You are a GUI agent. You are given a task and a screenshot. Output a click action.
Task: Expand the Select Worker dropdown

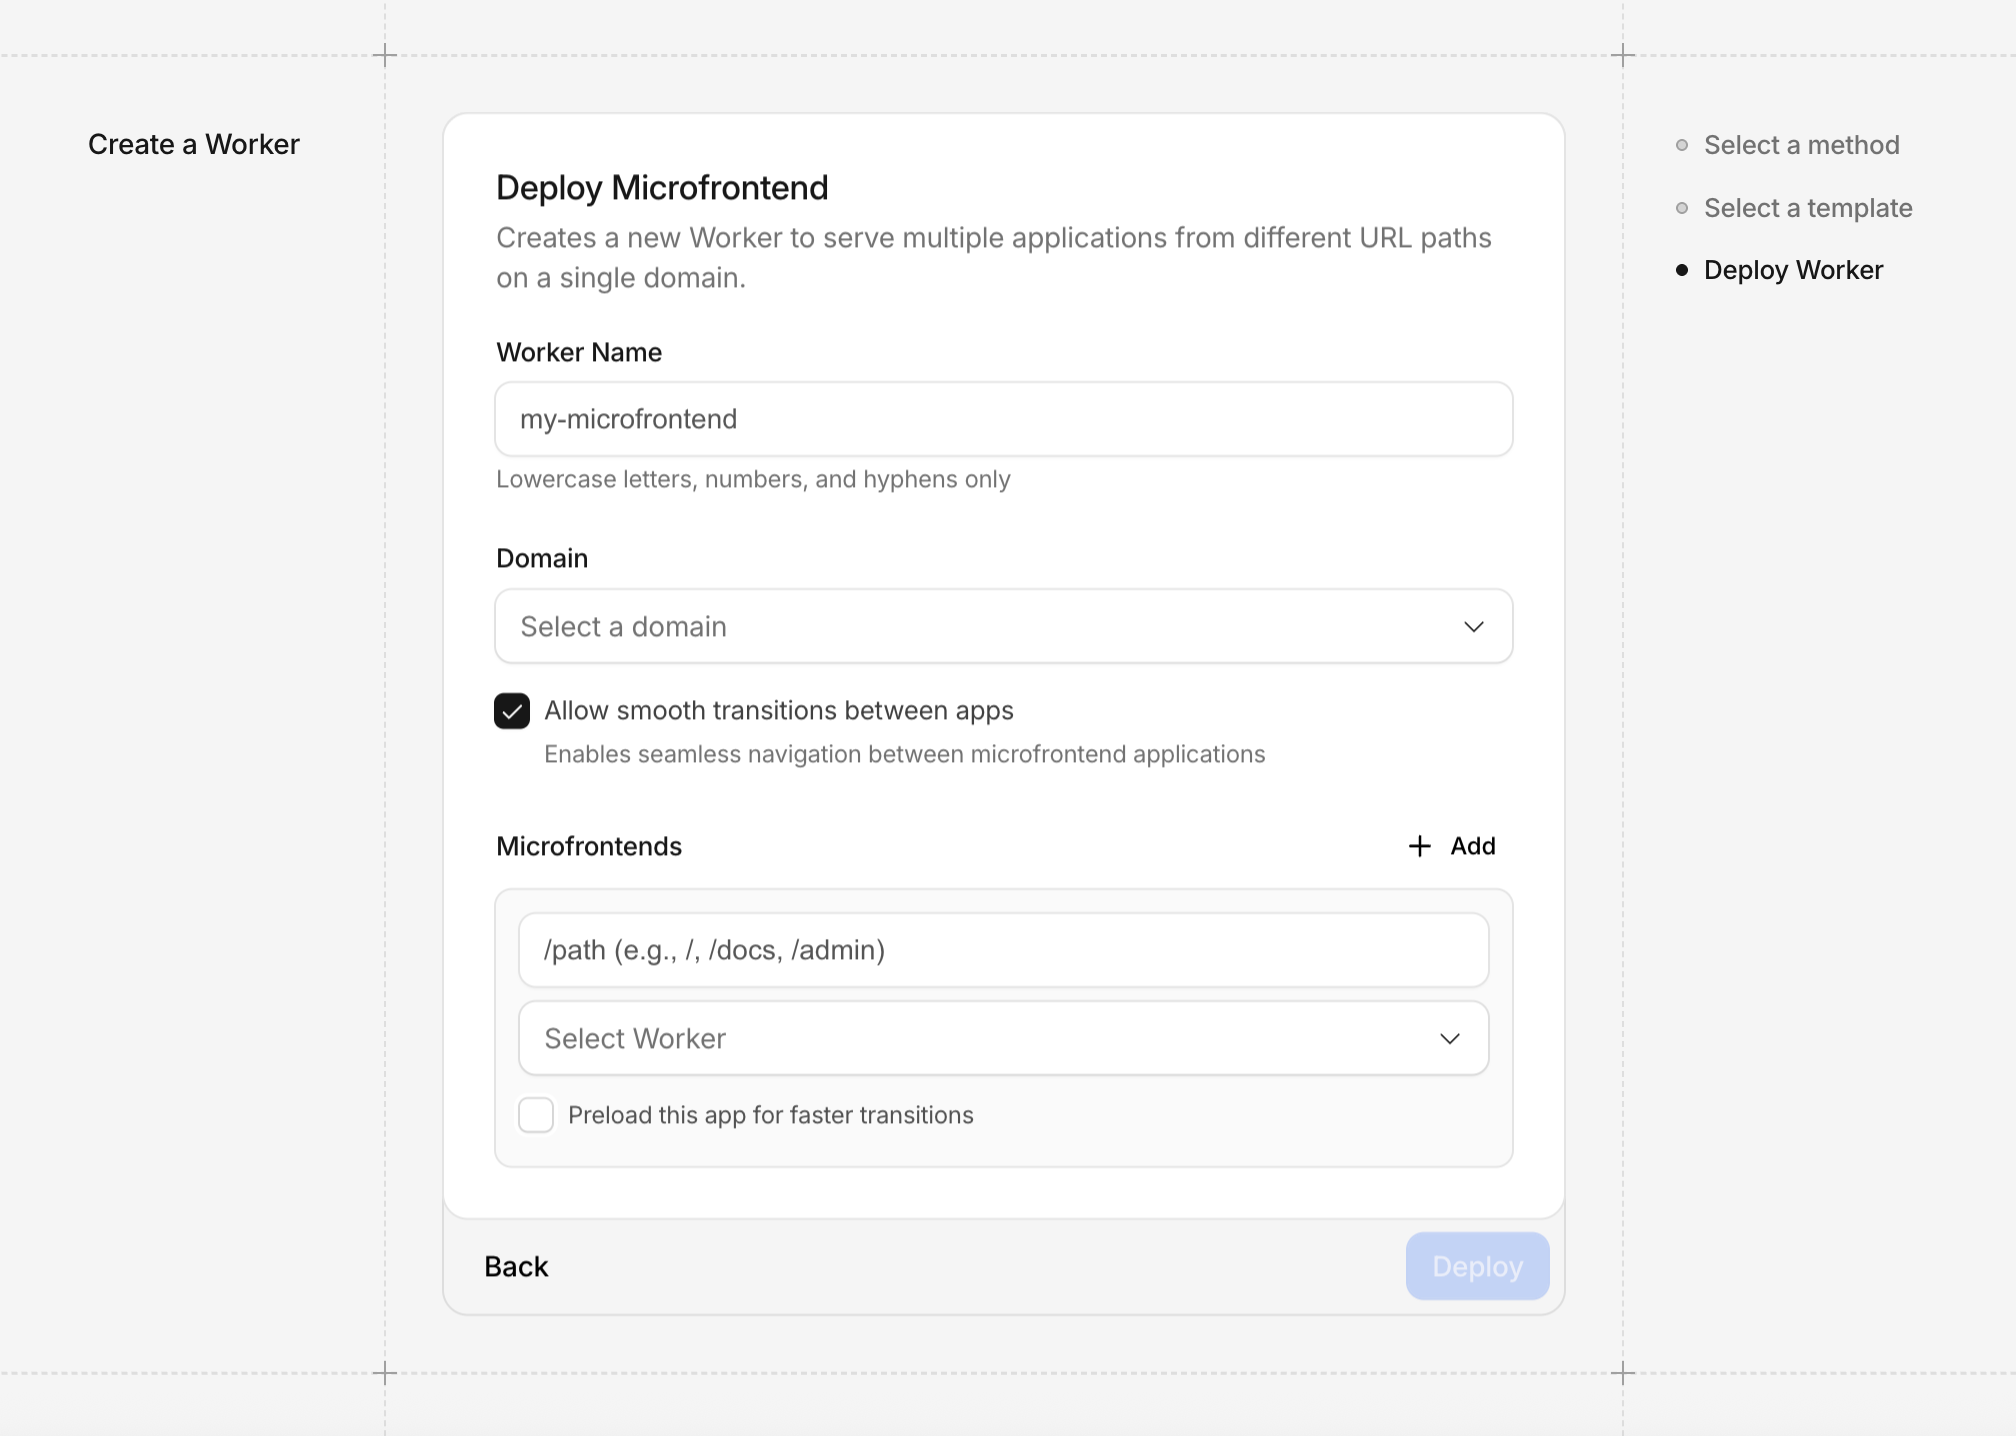click(1002, 1039)
